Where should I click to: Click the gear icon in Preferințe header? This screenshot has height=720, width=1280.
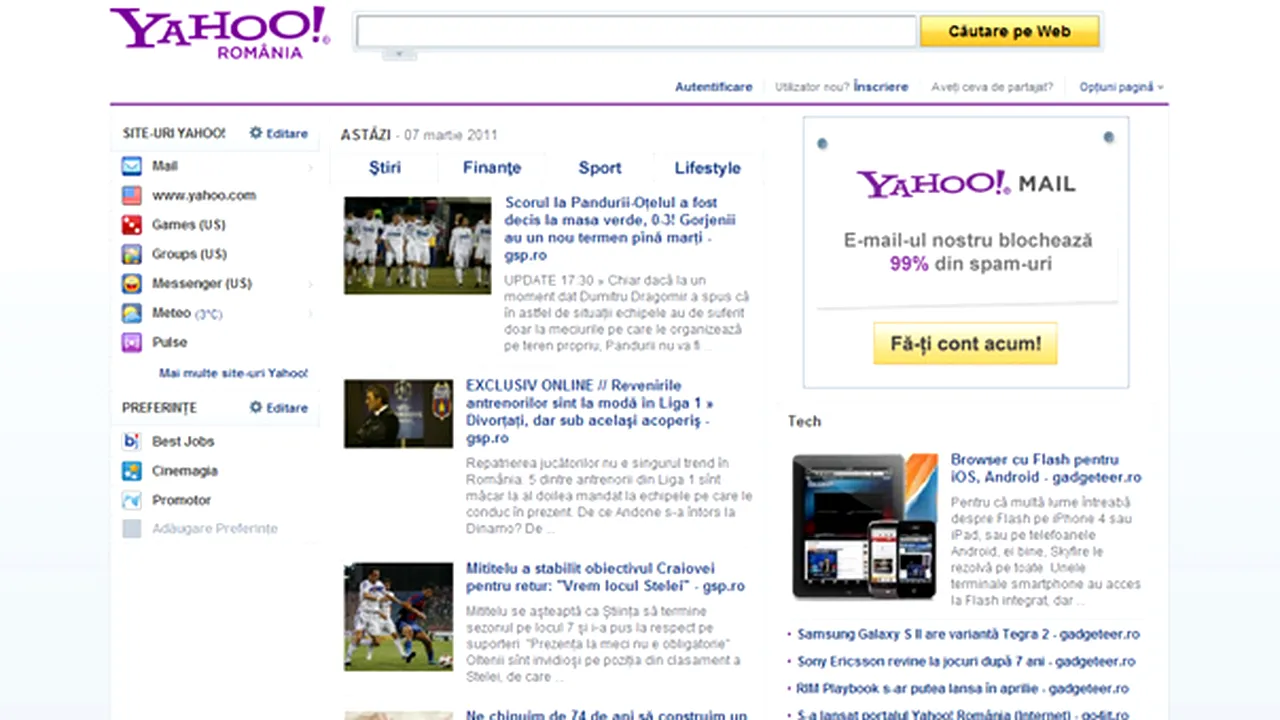click(x=256, y=408)
